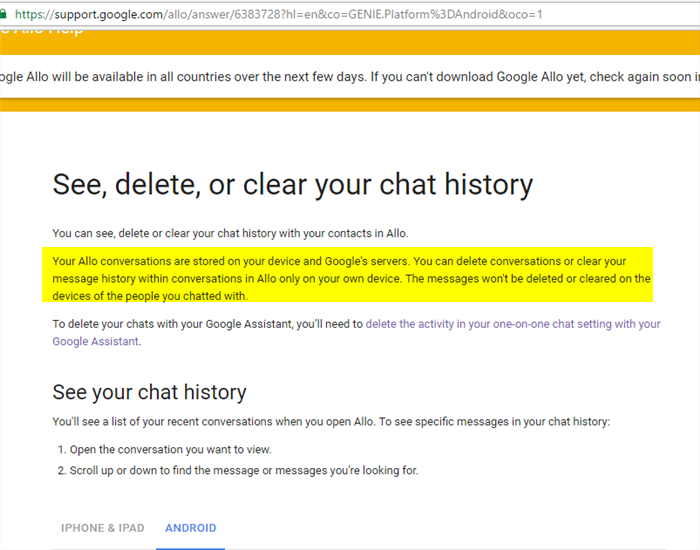This screenshot has width=700, height=550.
Task: Switch to the ANDROID tab
Action: coord(191,528)
